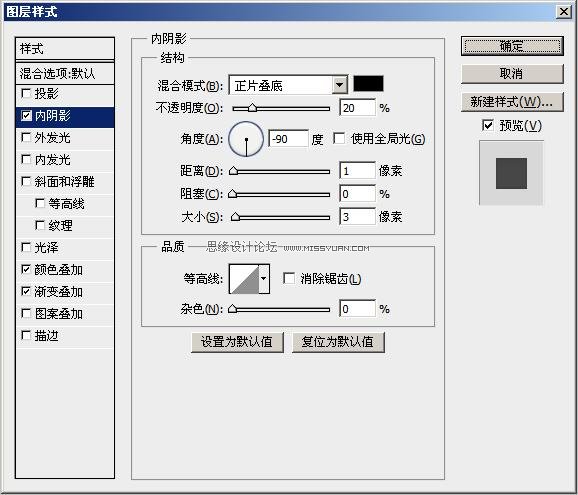Enable the 光泽 satin checkbox
578x495 pixels.
tap(26, 247)
